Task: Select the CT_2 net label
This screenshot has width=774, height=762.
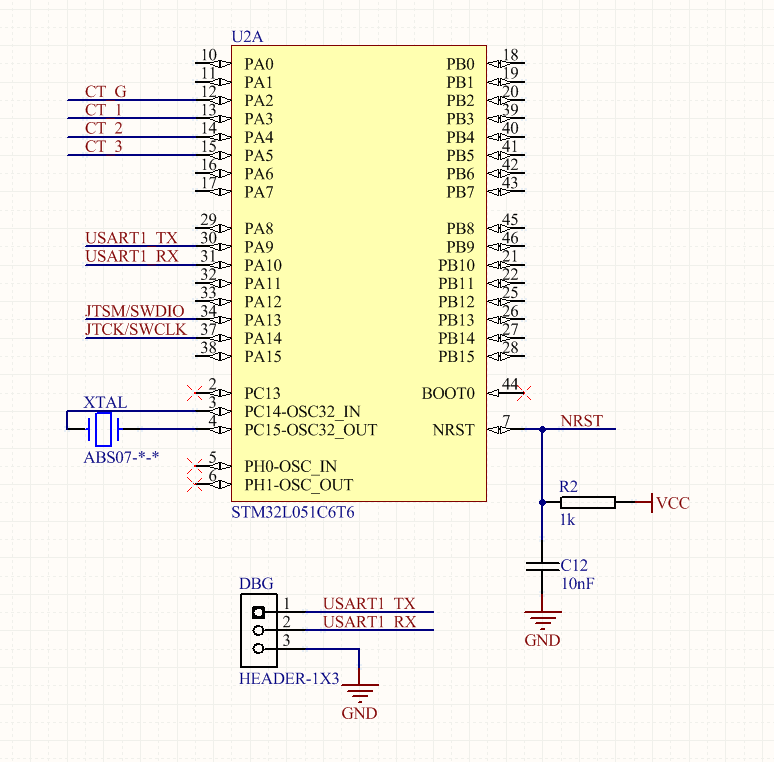Action: point(103,128)
